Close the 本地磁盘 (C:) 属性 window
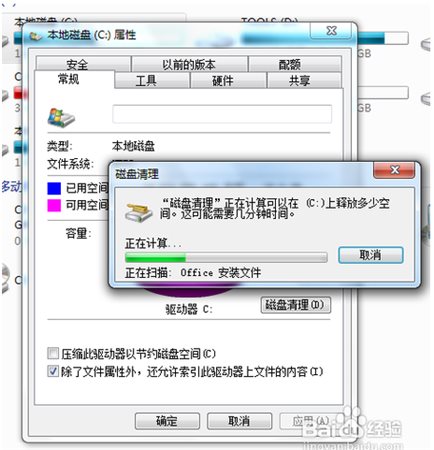Screen dimensions: 434x450 [331, 31]
